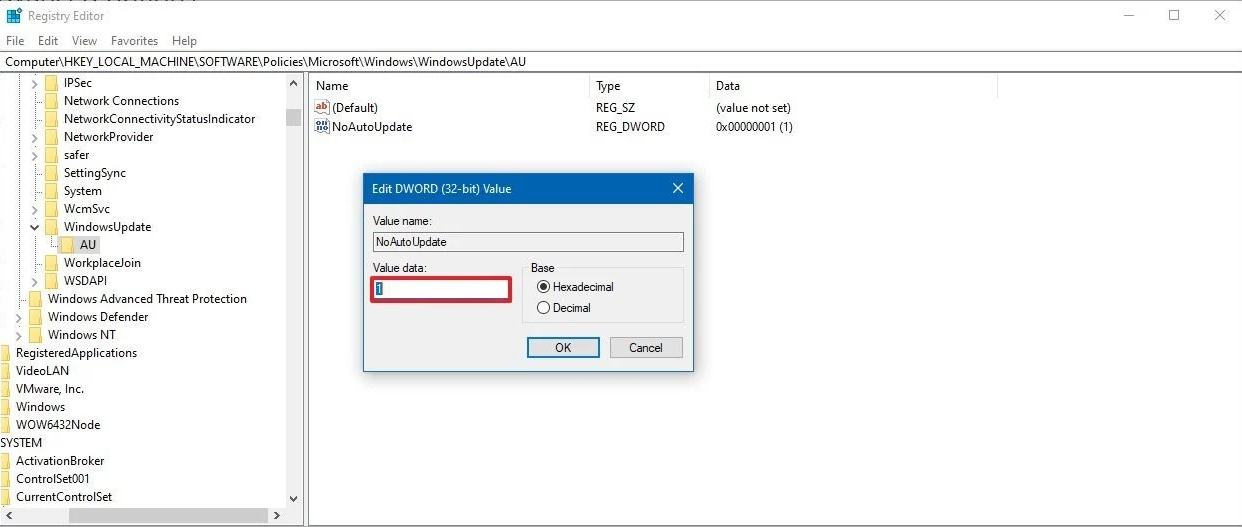Collapse the WindowsUpdate key
This screenshot has height=527, width=1242.
click(x=35, y=227)
